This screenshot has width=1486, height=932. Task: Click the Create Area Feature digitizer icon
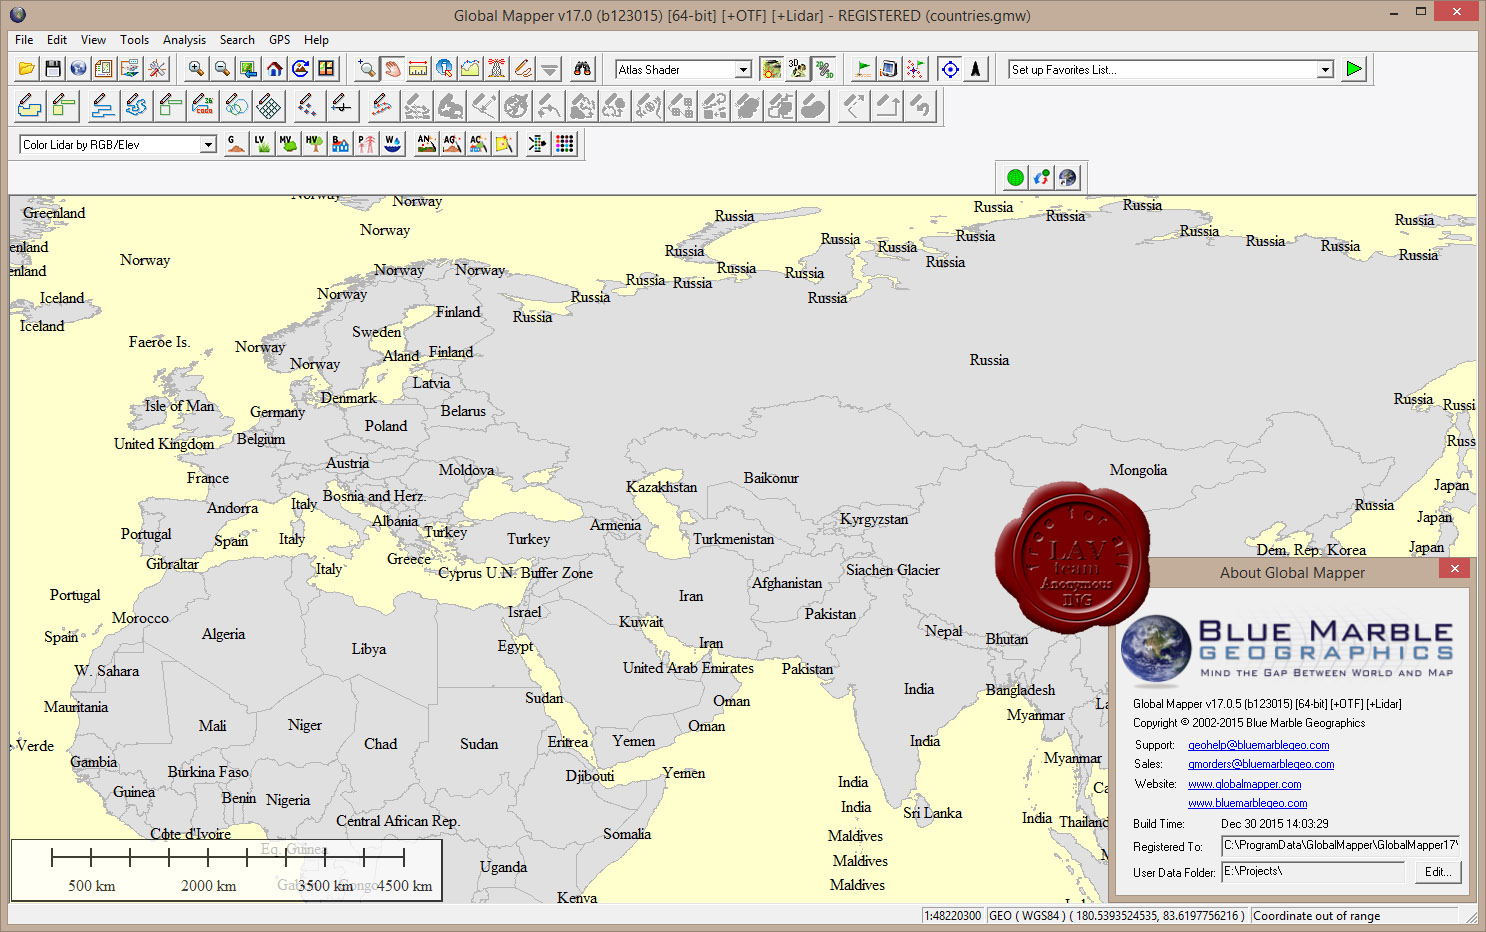(x=30, y=106)
